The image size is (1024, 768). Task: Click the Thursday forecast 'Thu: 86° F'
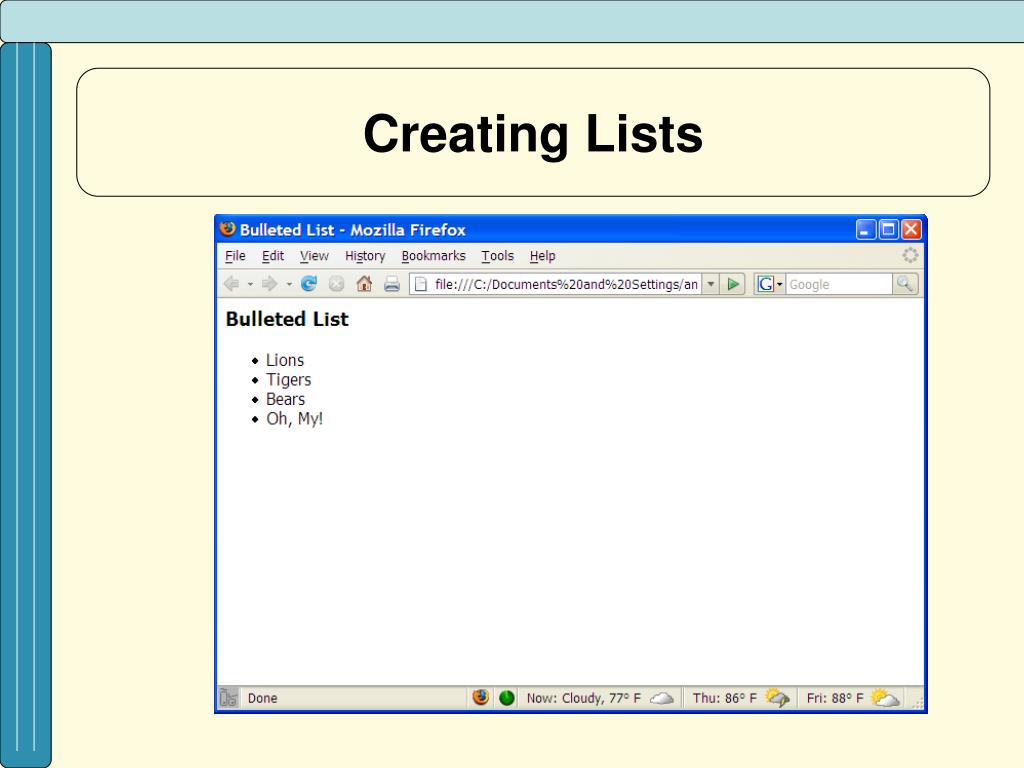pos(725,698)
